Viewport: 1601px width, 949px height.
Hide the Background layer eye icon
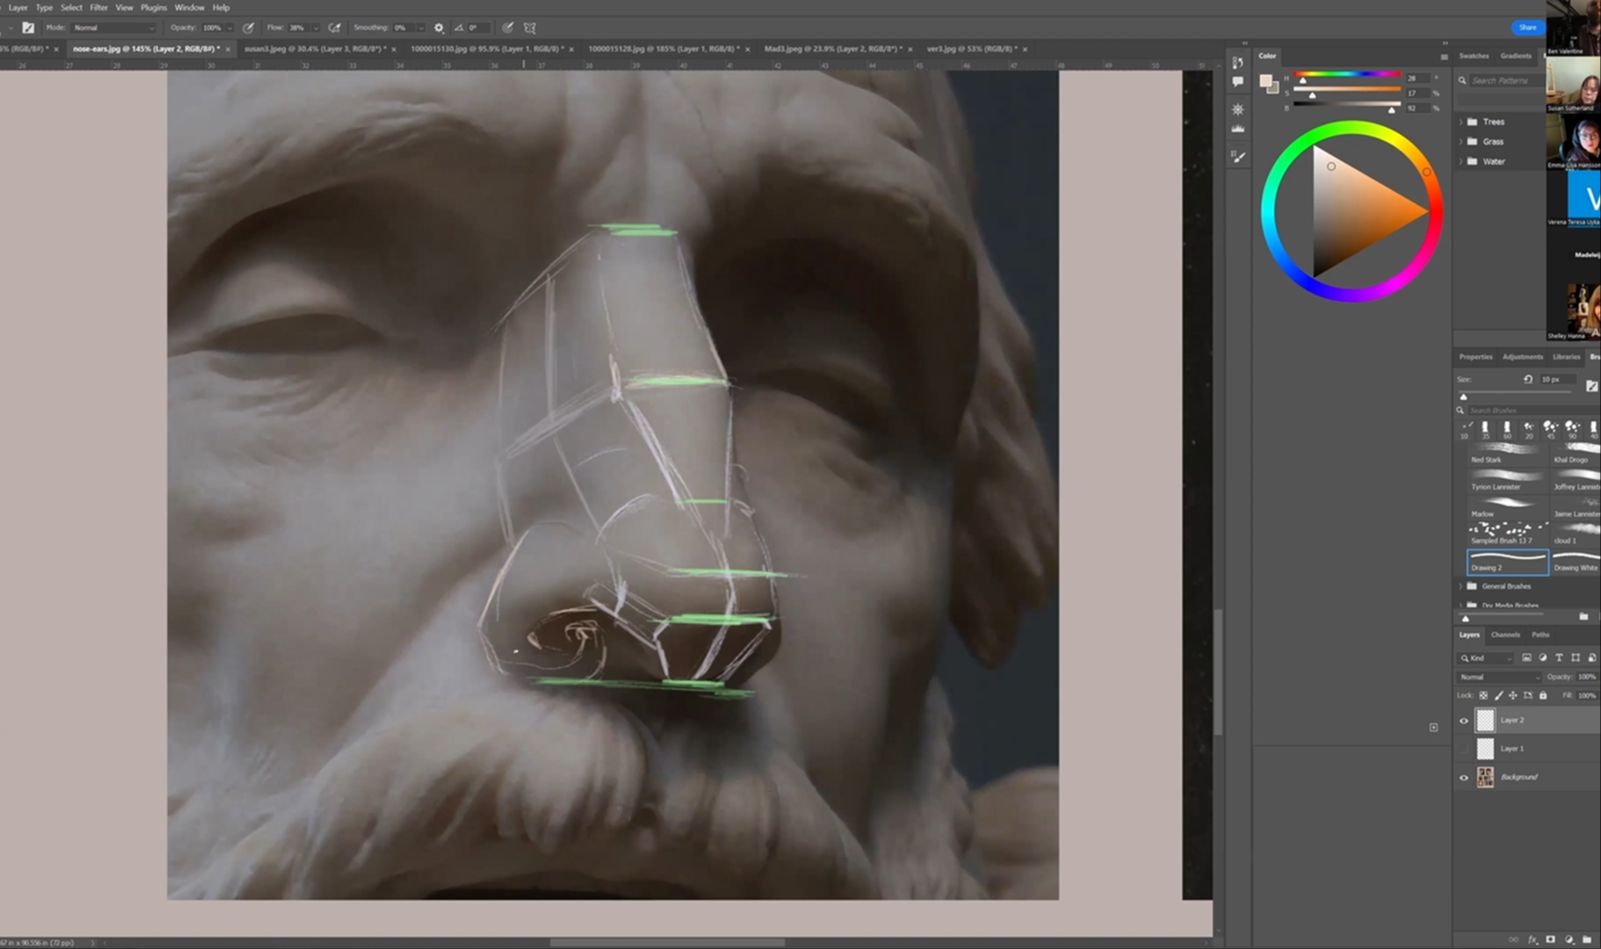pyautogui.click(x=1464, y=777)
